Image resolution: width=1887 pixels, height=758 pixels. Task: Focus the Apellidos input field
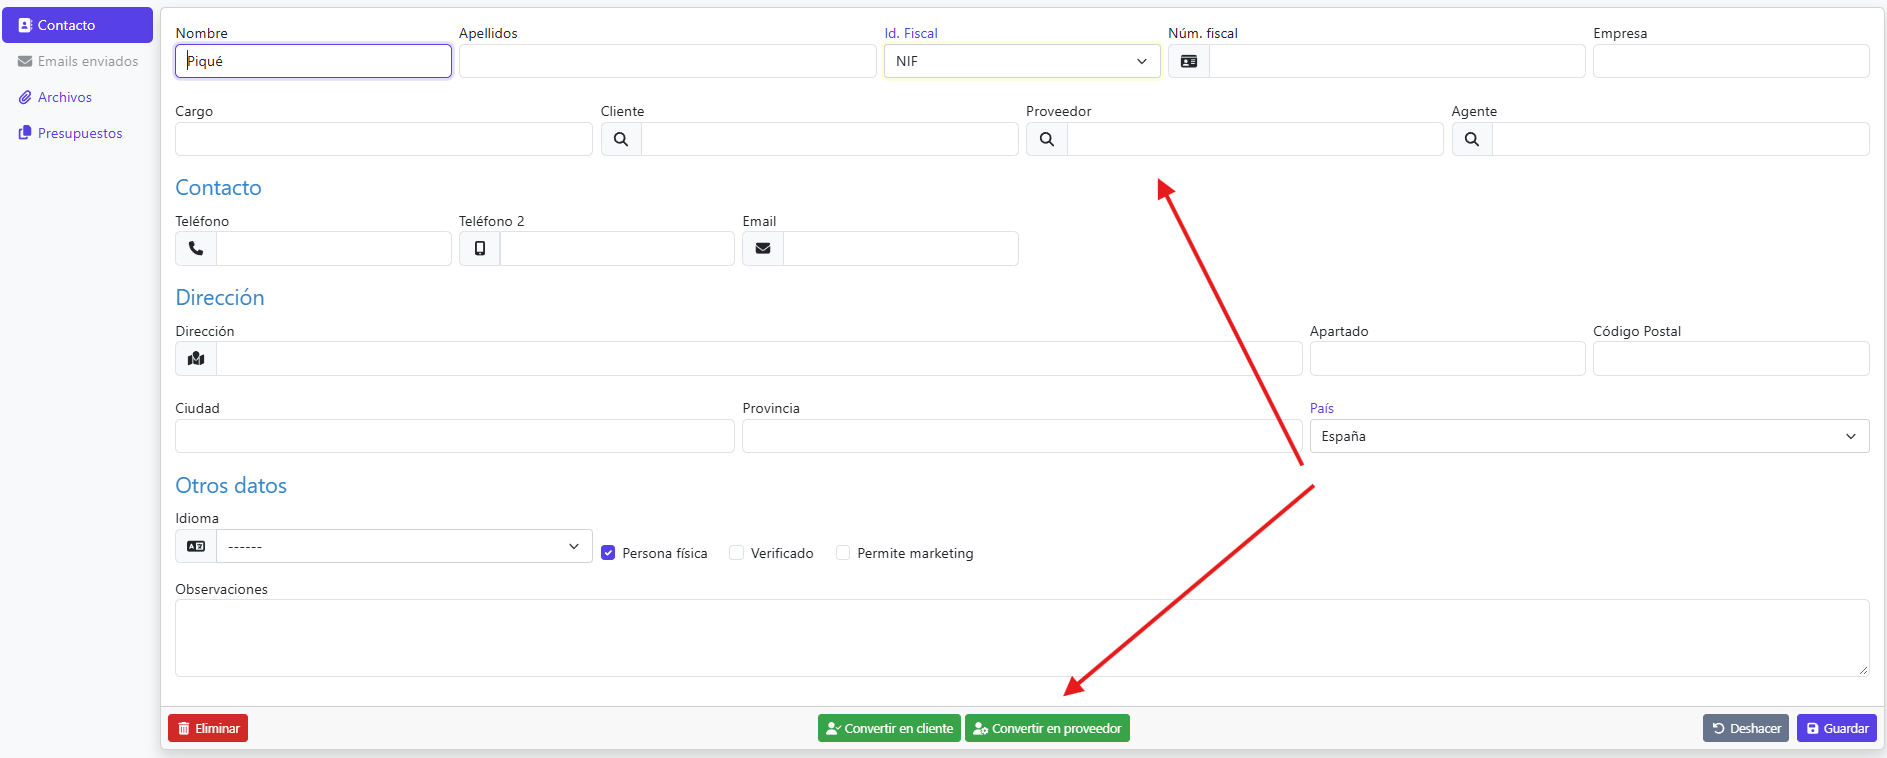coord(667,61)
